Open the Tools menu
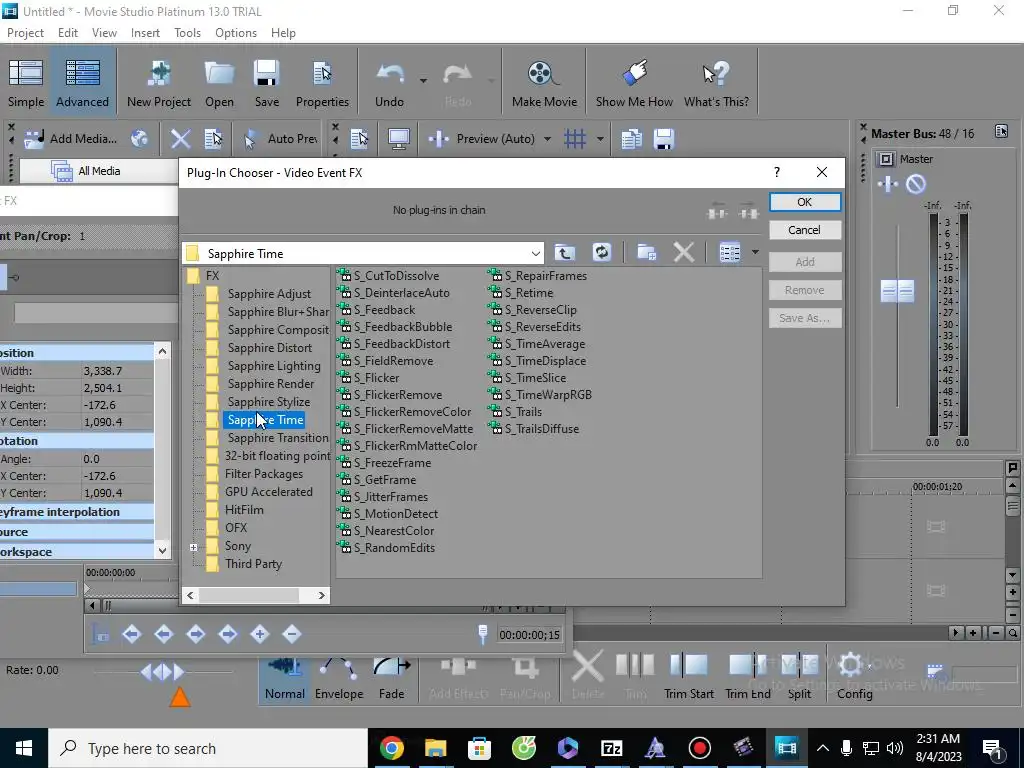The width and height of the screenshot is (1024, 768). (x=187, y=33)
